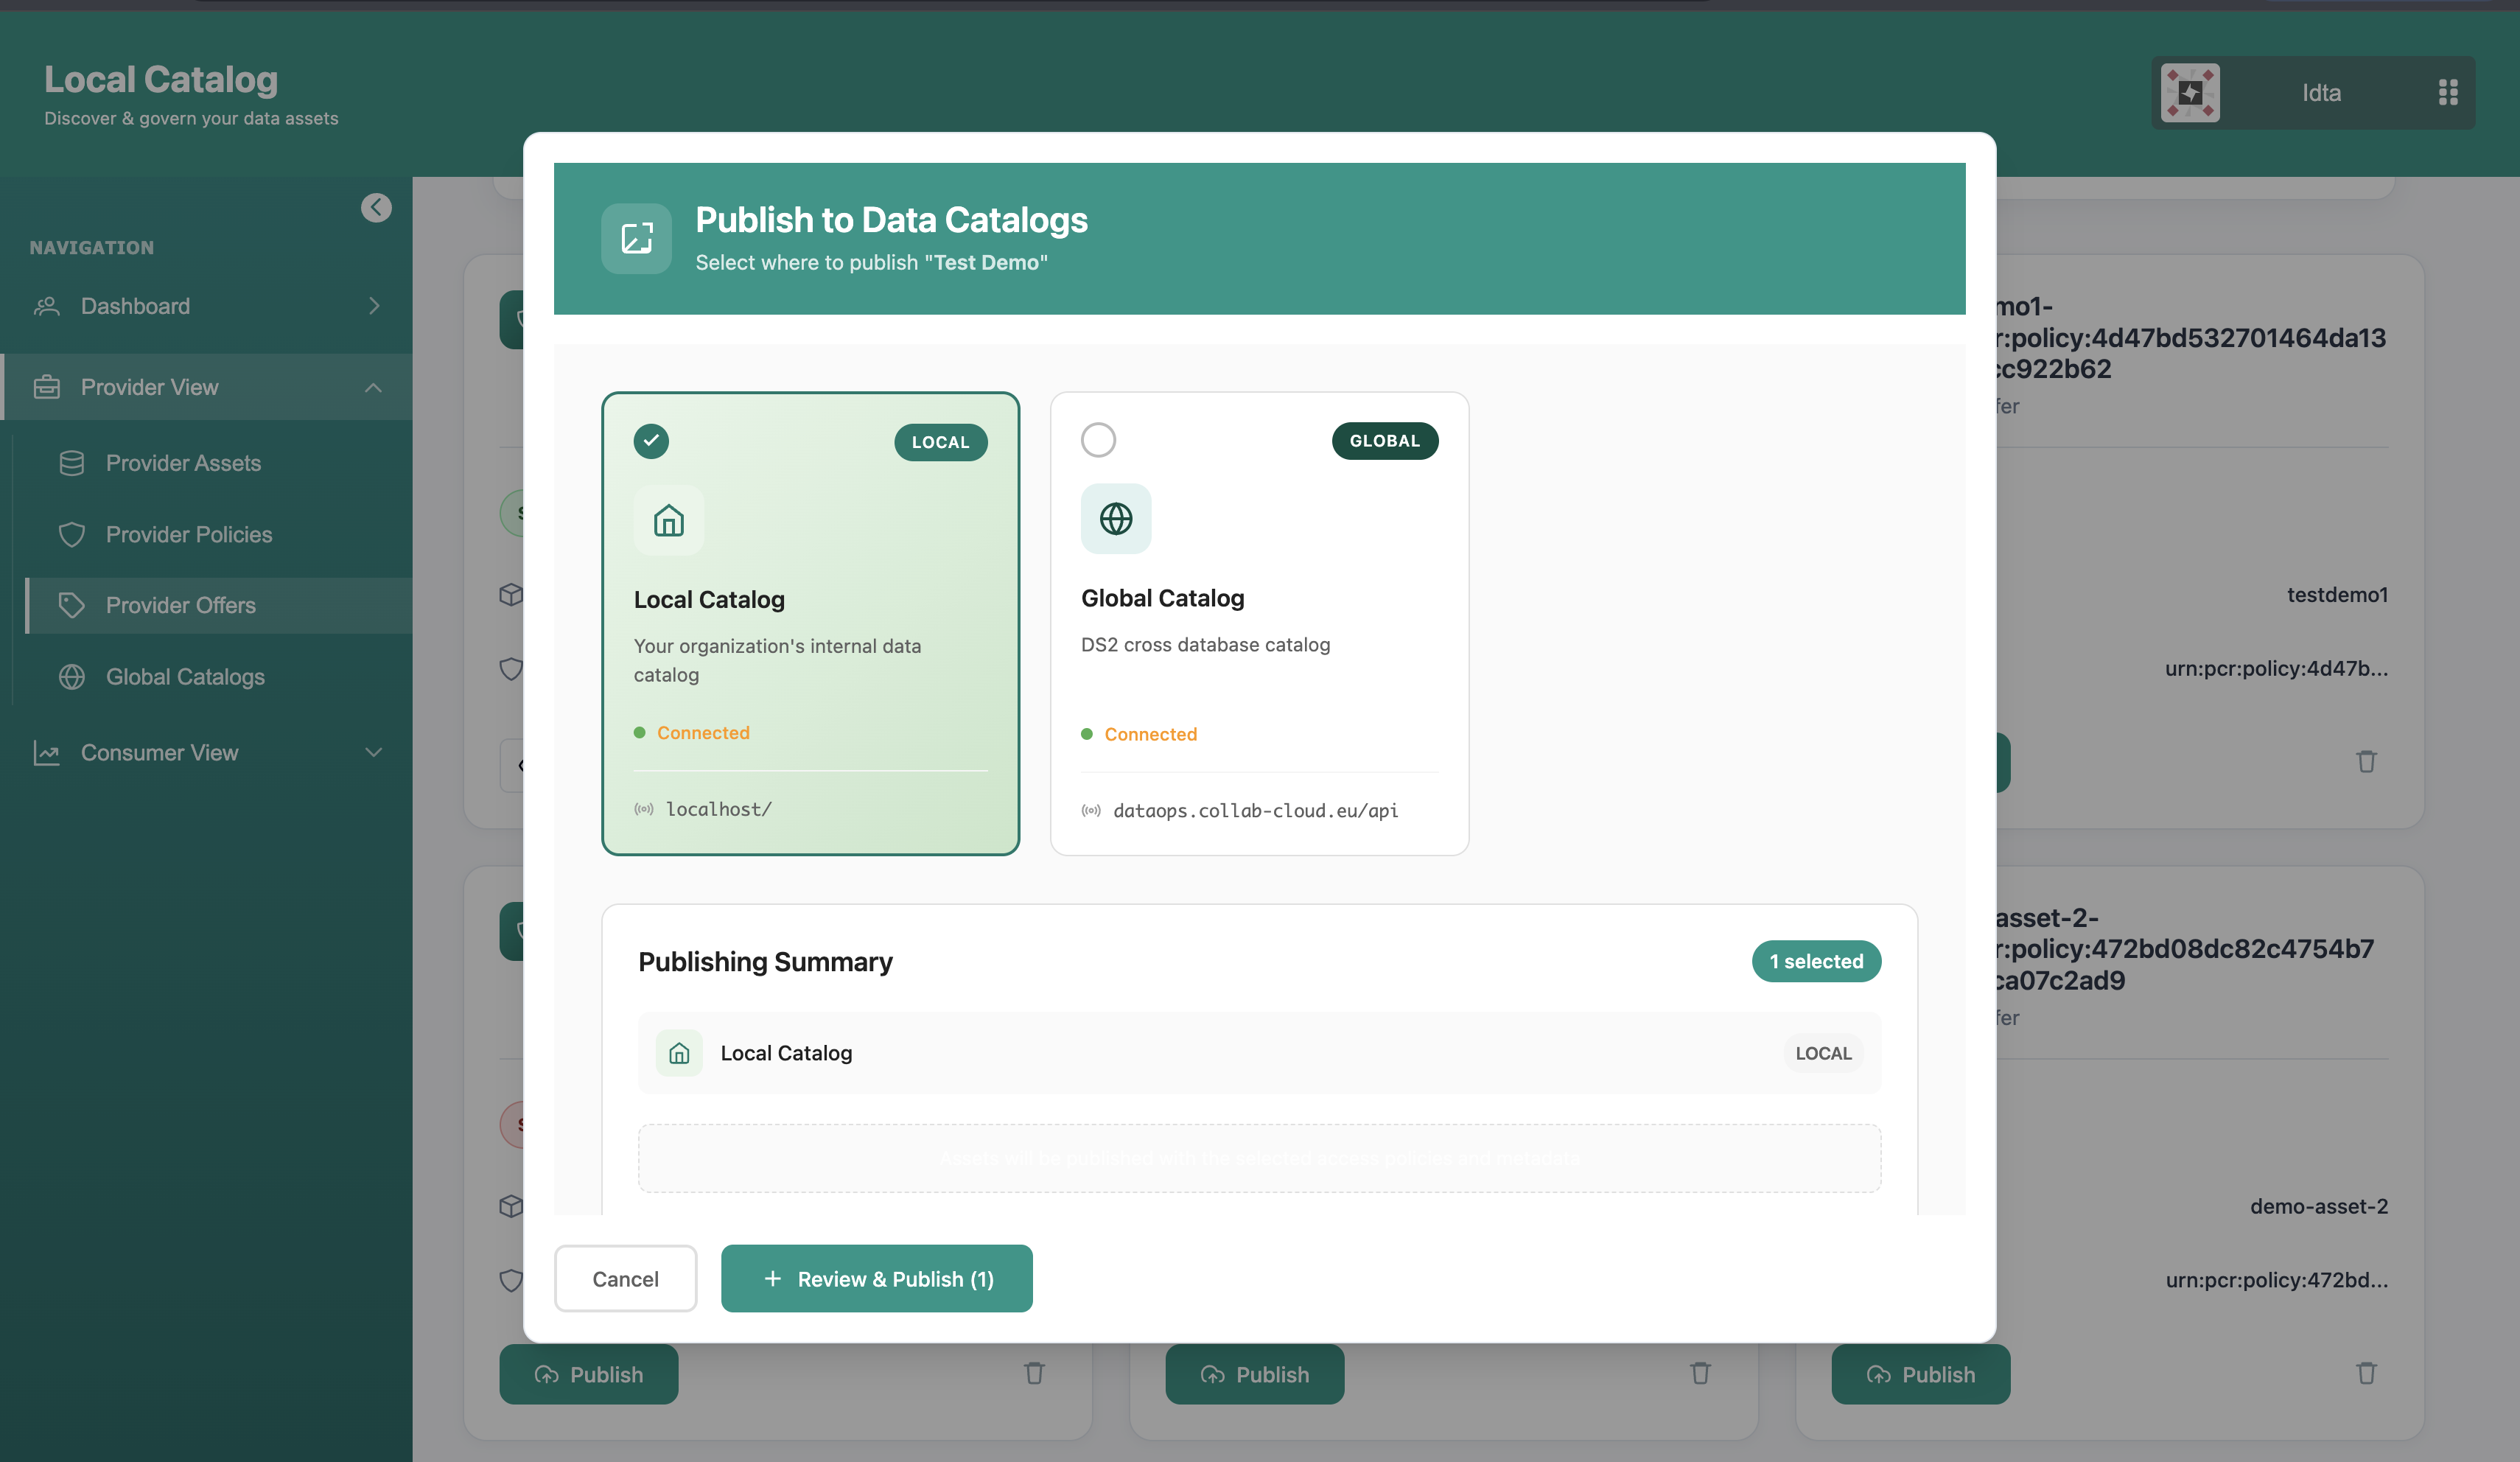Image resolution: width=2520 pixels, height=1462 pixels.
Task: Uncheck the Local Catalog selection checkmark
Action: click(651, 440)
